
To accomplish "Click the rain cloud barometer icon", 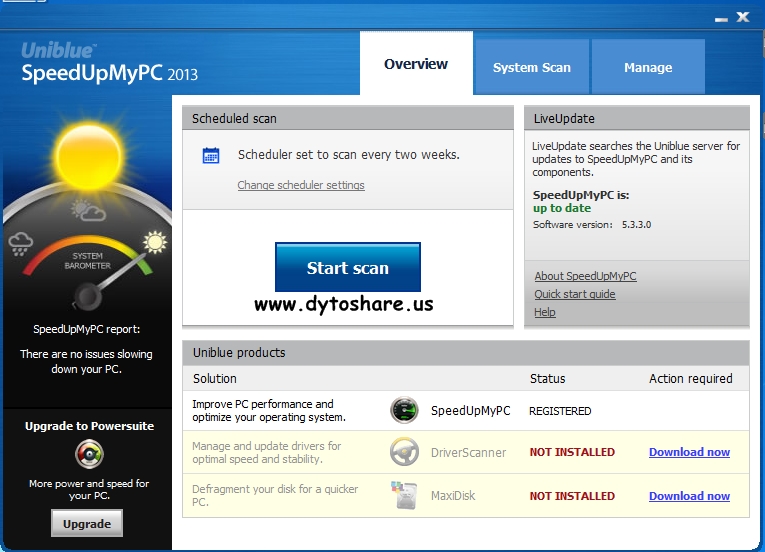I will point(20,244).
